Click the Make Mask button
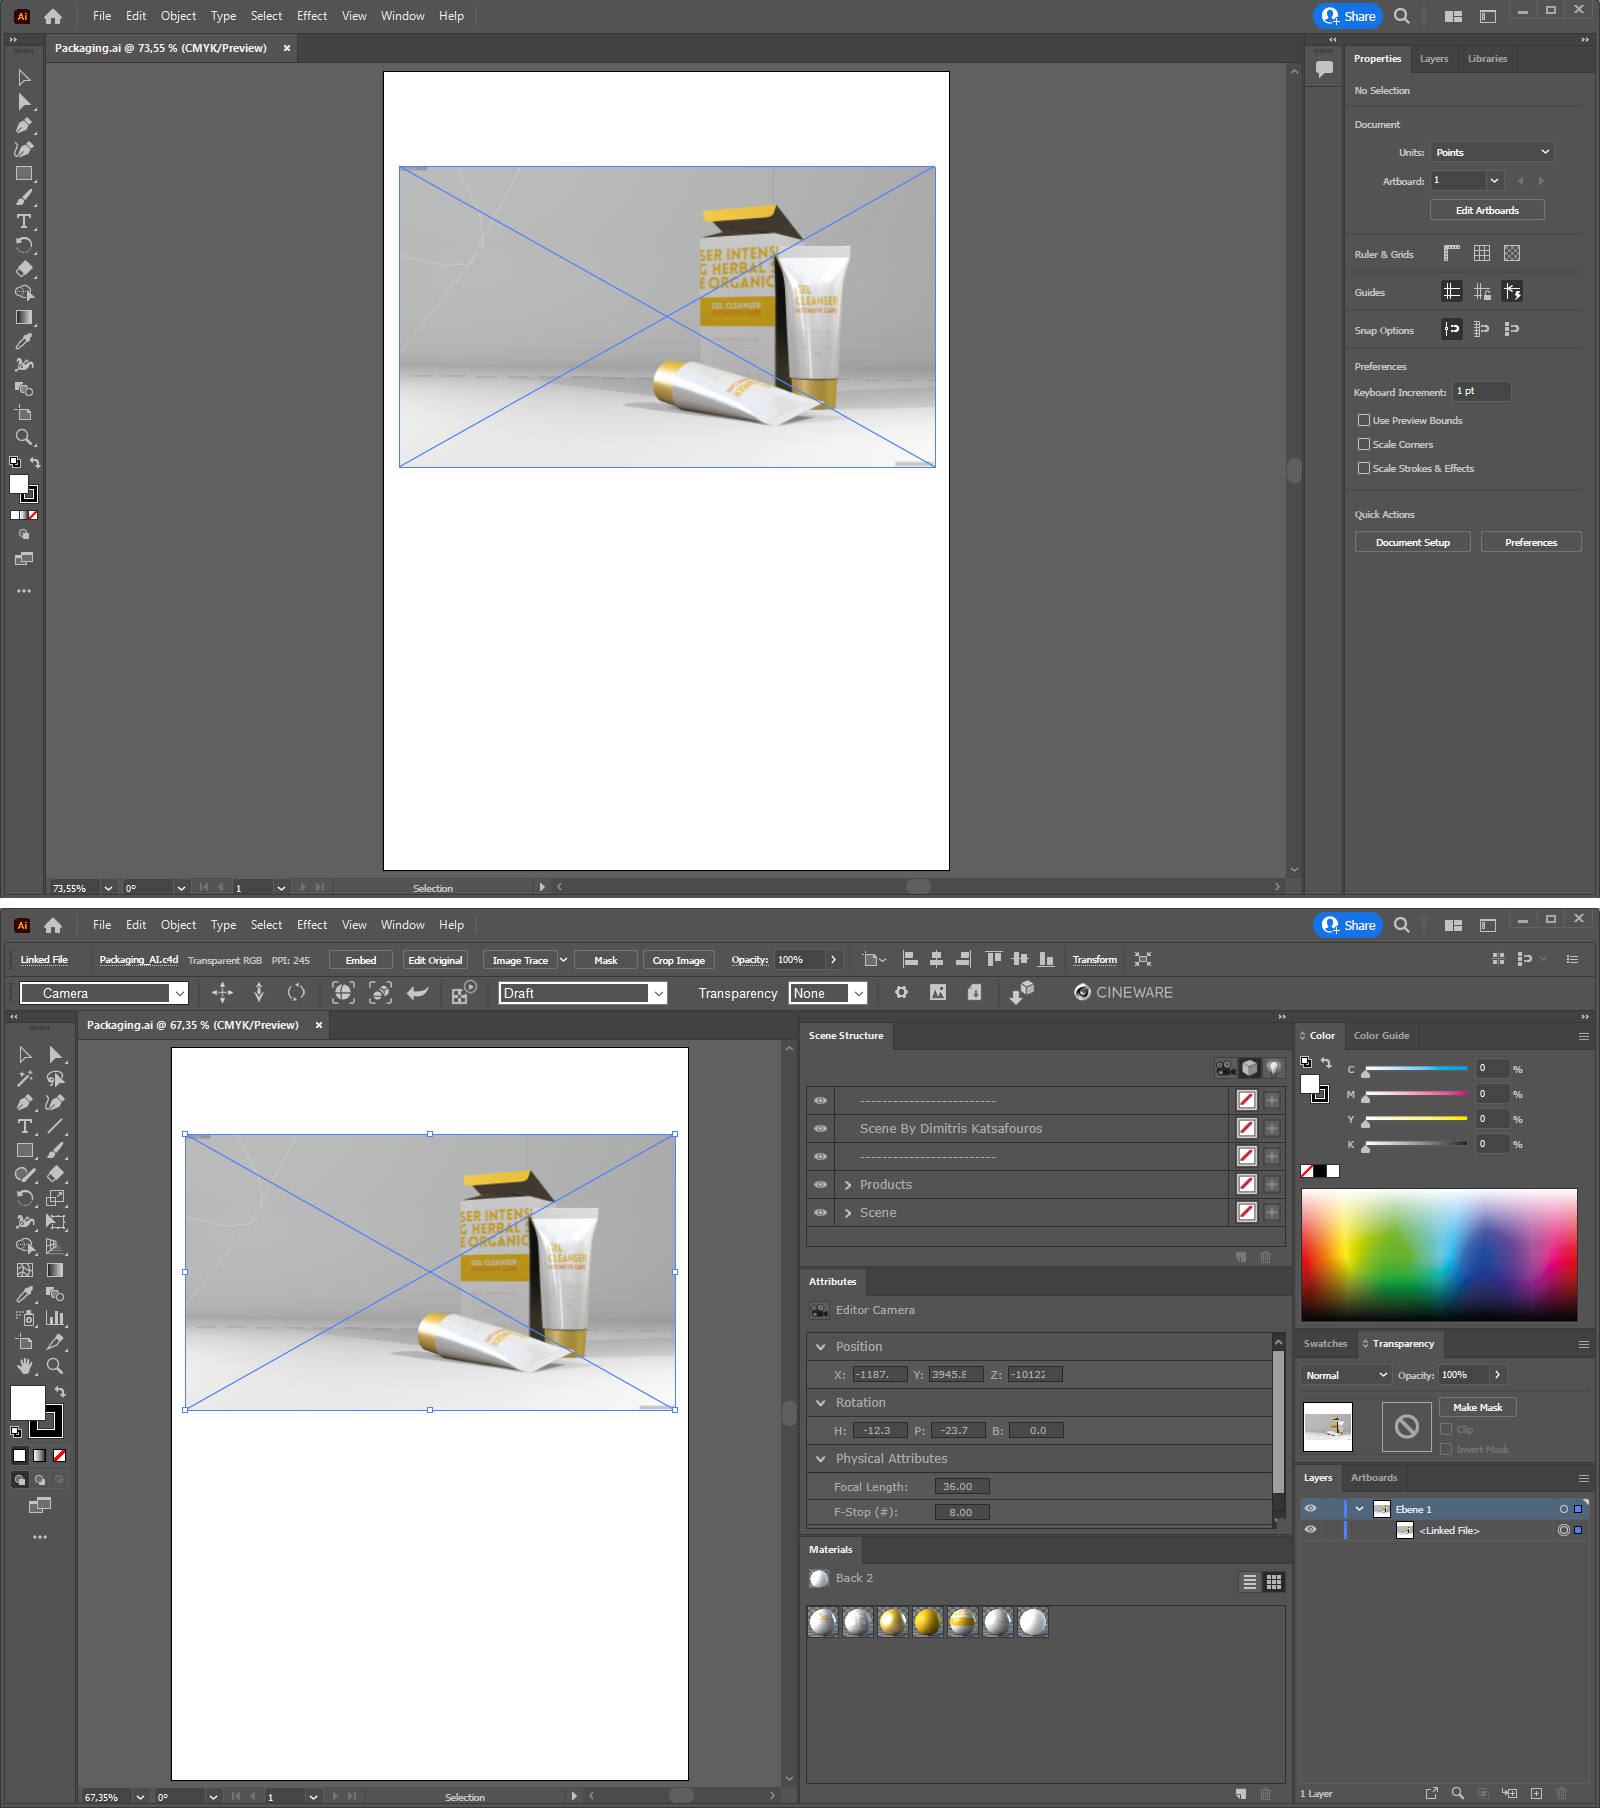The image size is (1600, 1808). pyautogui.click(x=1478, y=1407)
